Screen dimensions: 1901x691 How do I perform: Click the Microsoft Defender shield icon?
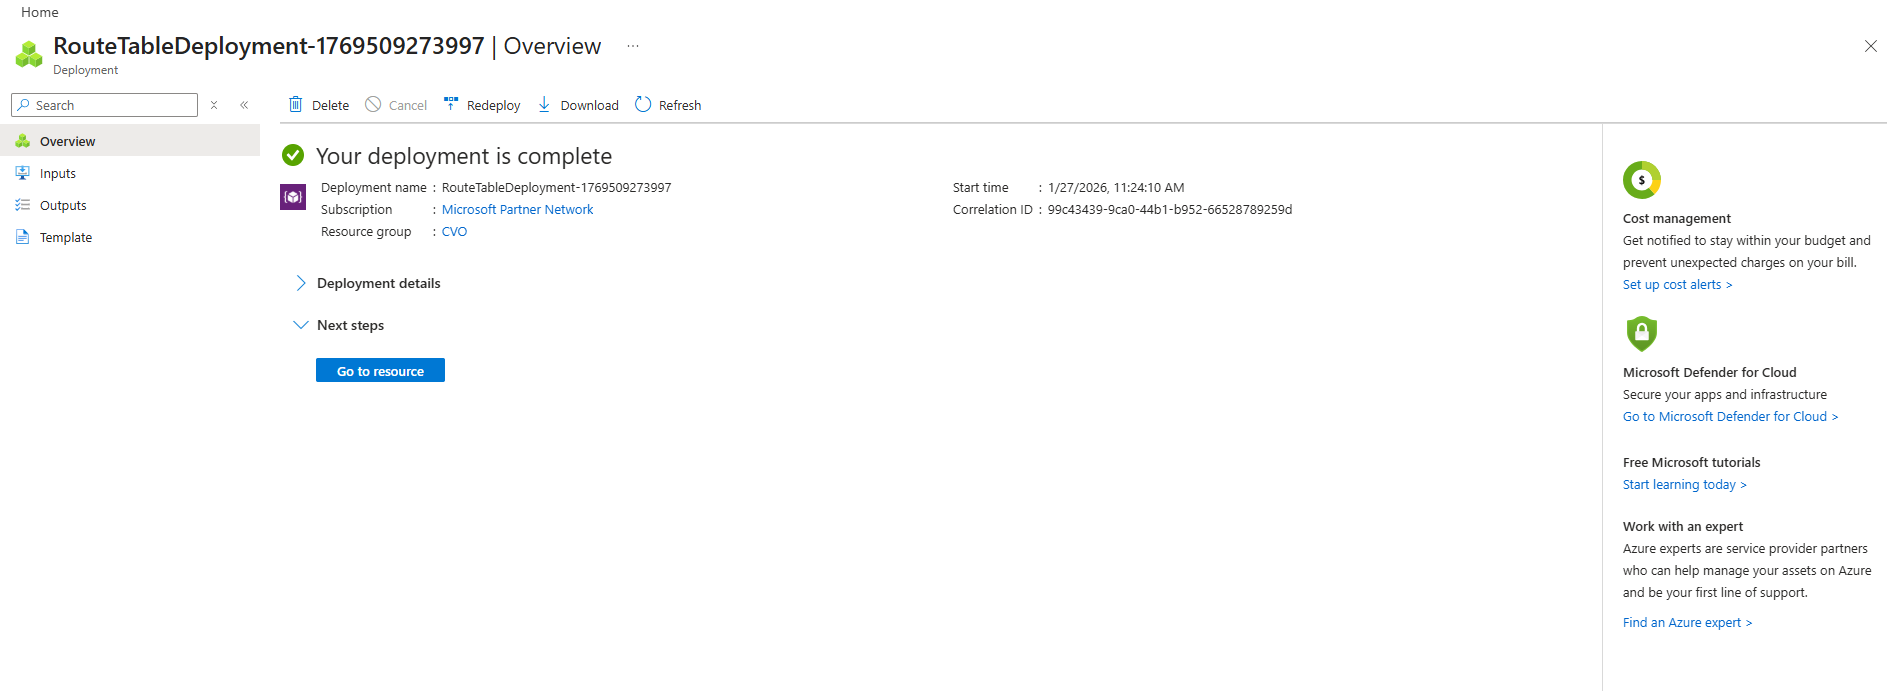1641,333
